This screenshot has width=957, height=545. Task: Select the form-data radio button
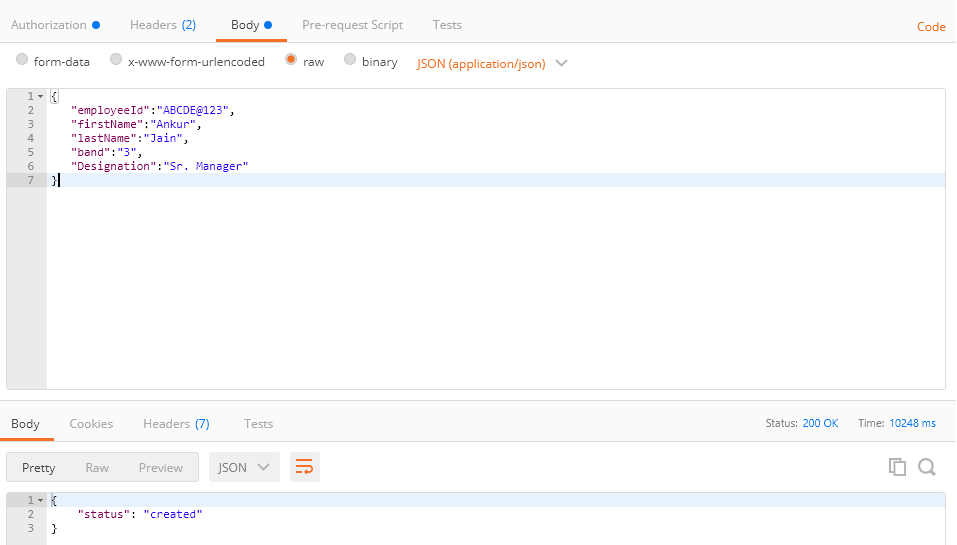22,61
